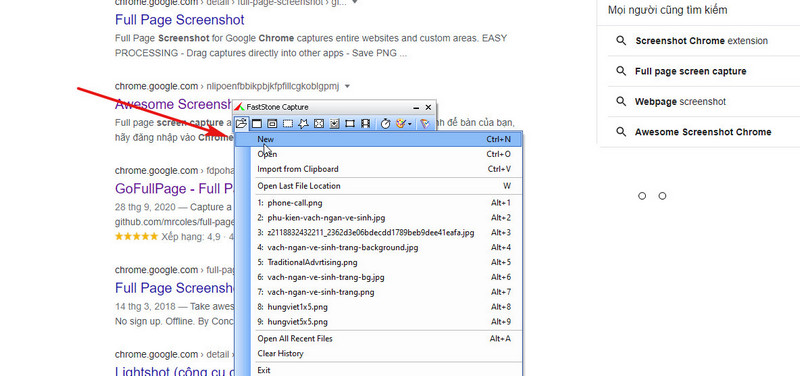This screenshot has height=376, width=800.
Task: Expand dropdown arrow beside nlipoenfbbikpbjkfpfillcgkoblgpmj URL
Action: [x=347, y=86]
